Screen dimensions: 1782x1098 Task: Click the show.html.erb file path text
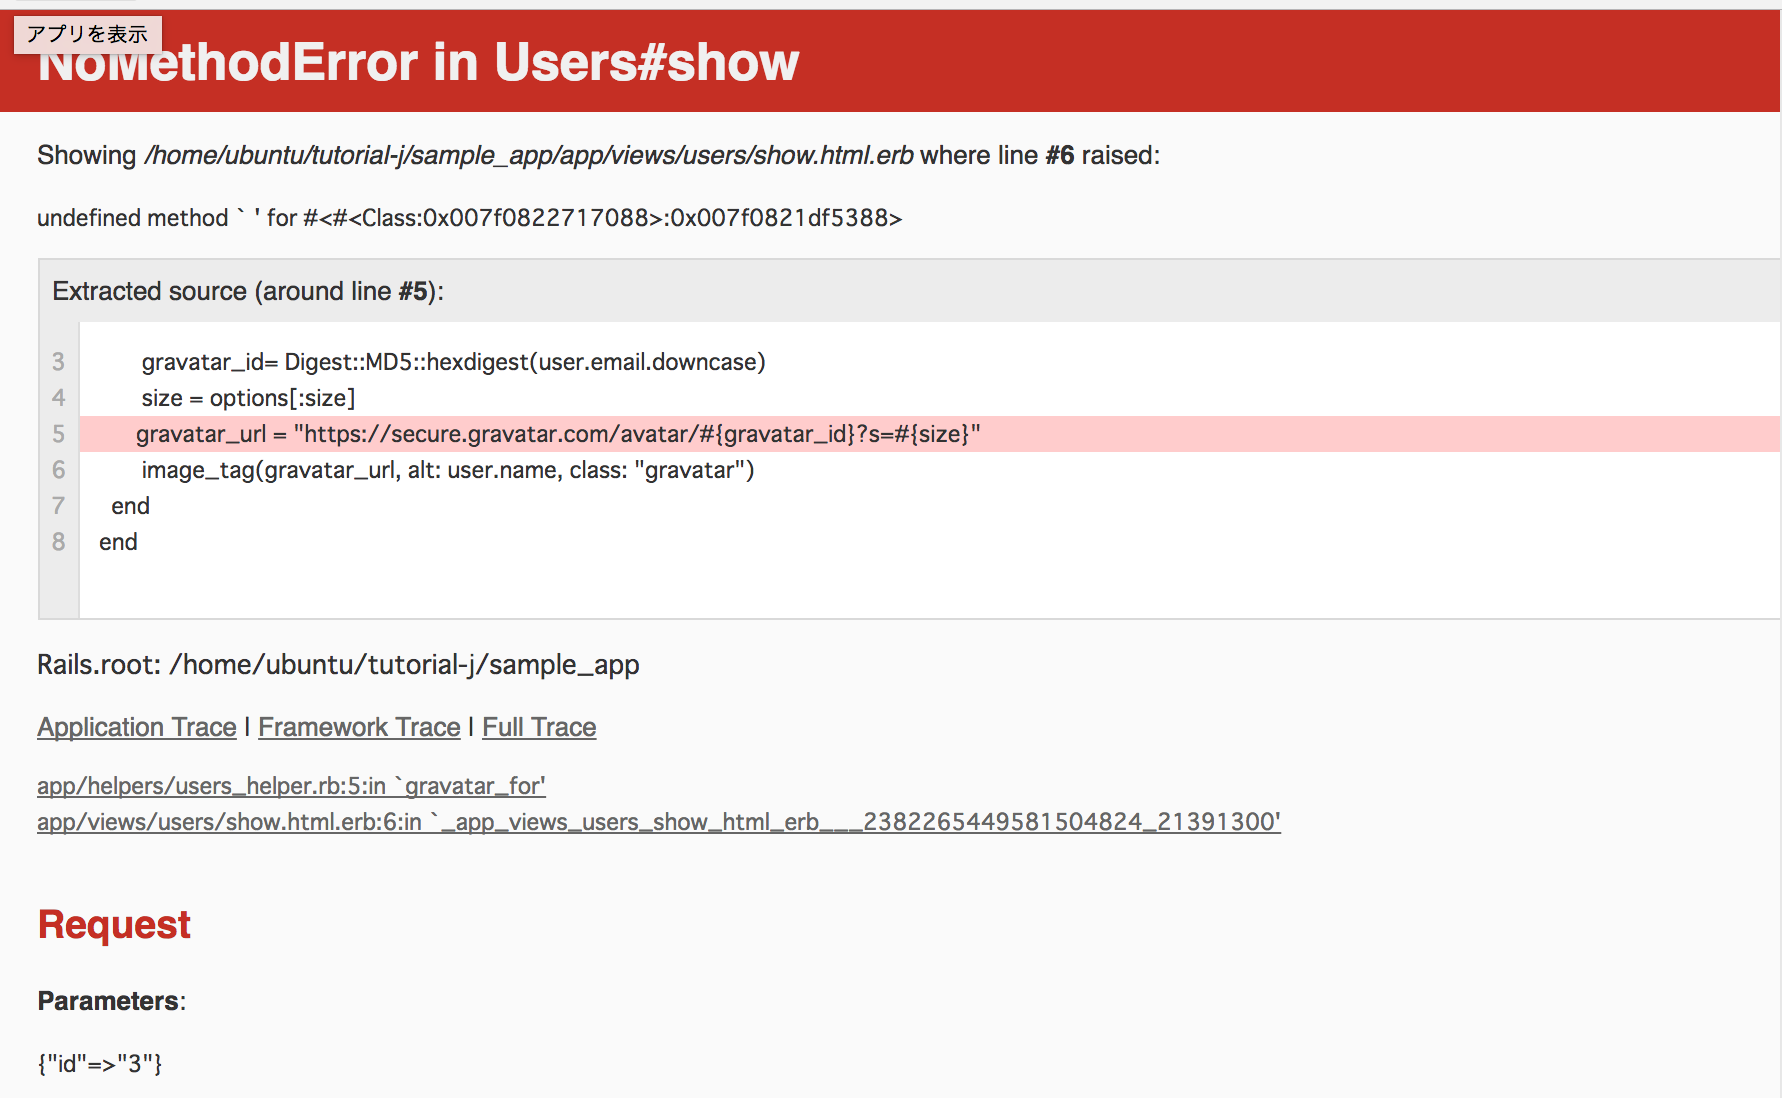(528, 156)
